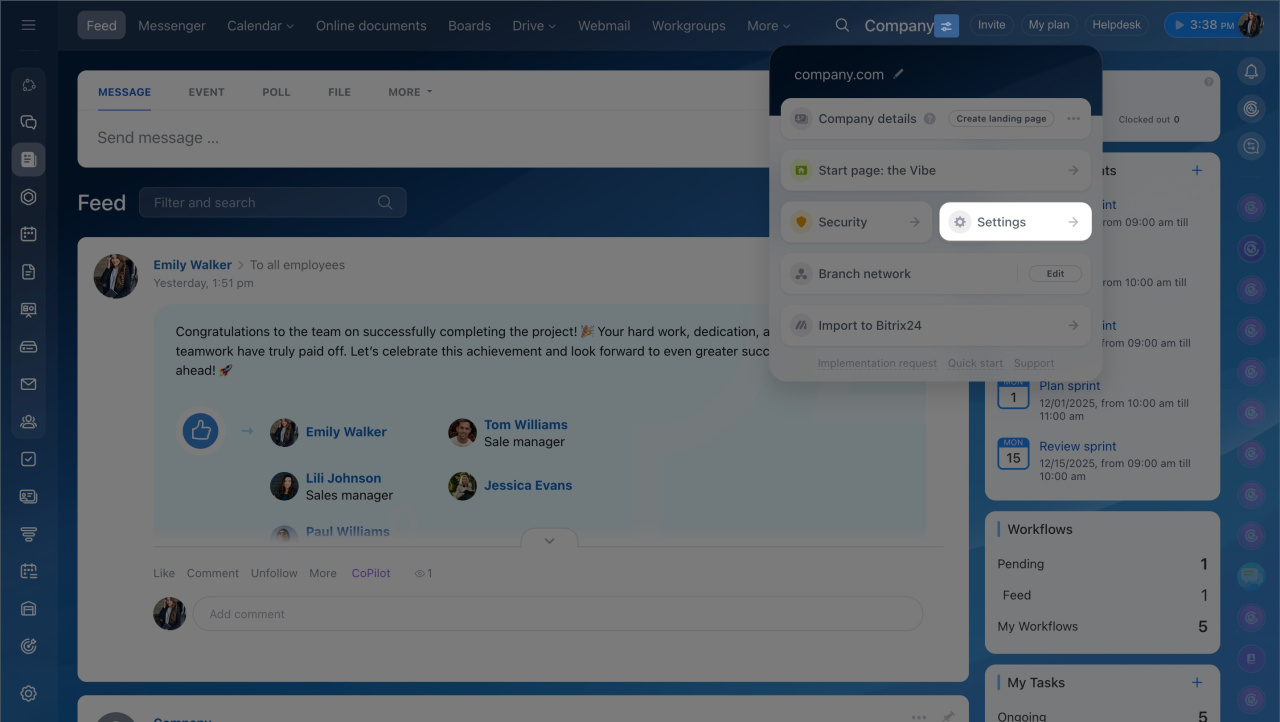1280x722 pixels.
Task: Click the Filter and search field
Action: click(x=262, y=203)
